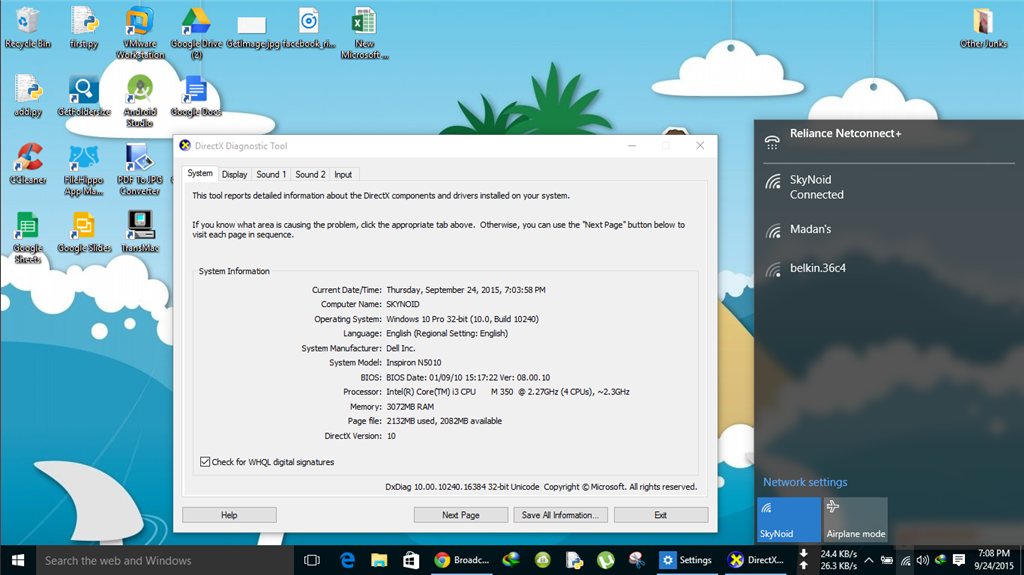This screenshot has width=1024, height=575.
Task: Click the volume speaker tray icon
Action: click(922, 560)
